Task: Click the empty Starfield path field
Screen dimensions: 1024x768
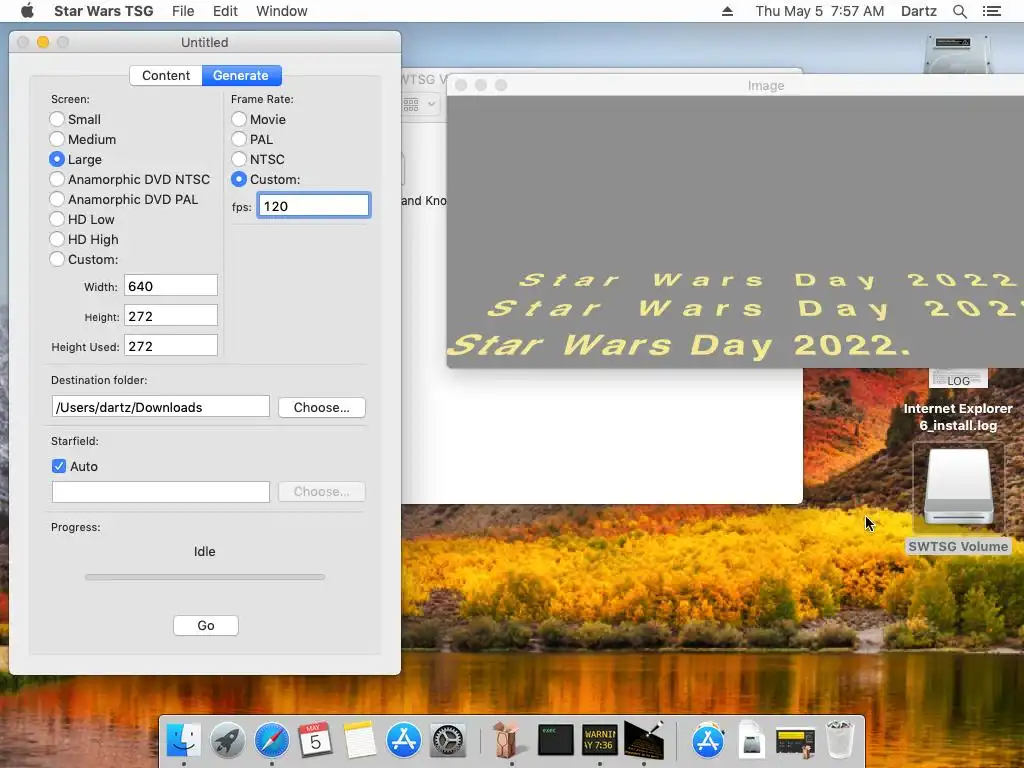Action: (x=161, y=492)
